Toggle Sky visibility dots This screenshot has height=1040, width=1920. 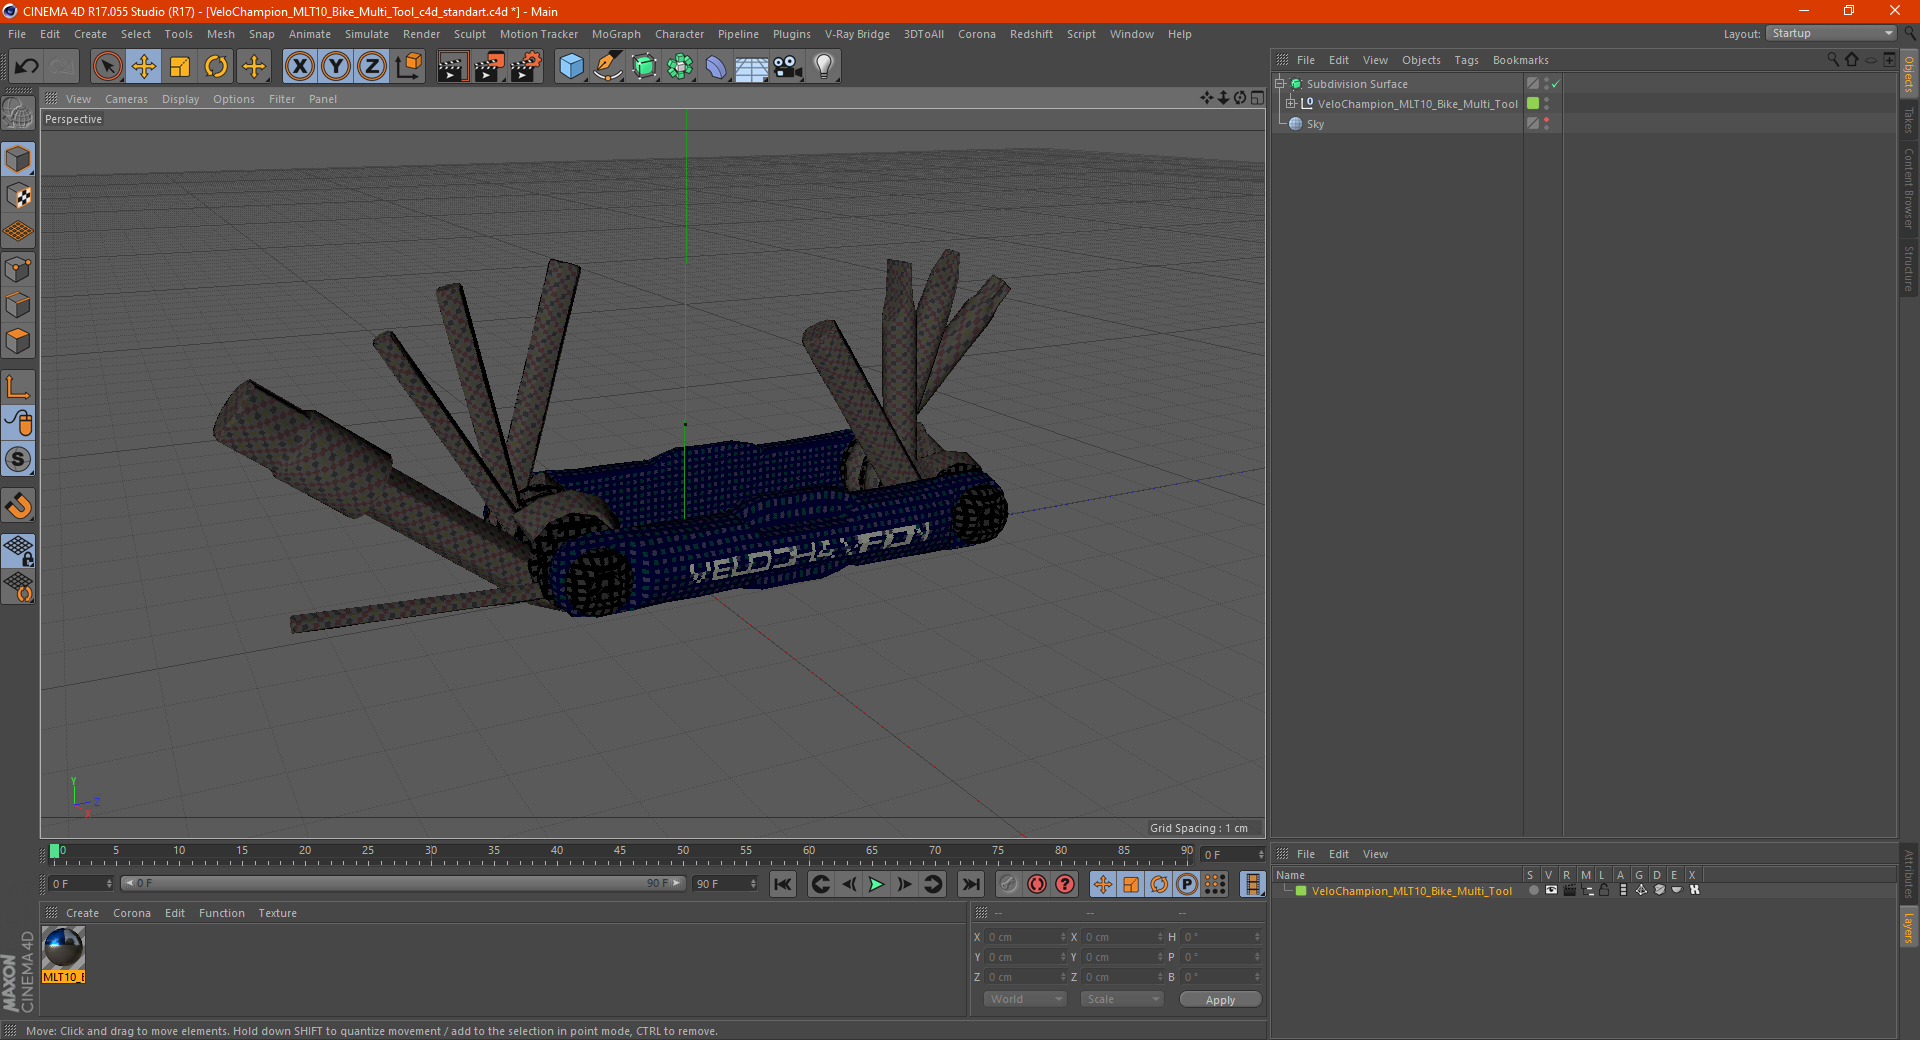tap(1547, 124)
